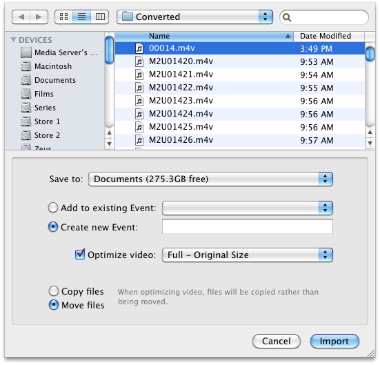This screenshot has width=380, height=365.
Task: Click sidebar scrollbar up arrow
Action: coord(109,133)
